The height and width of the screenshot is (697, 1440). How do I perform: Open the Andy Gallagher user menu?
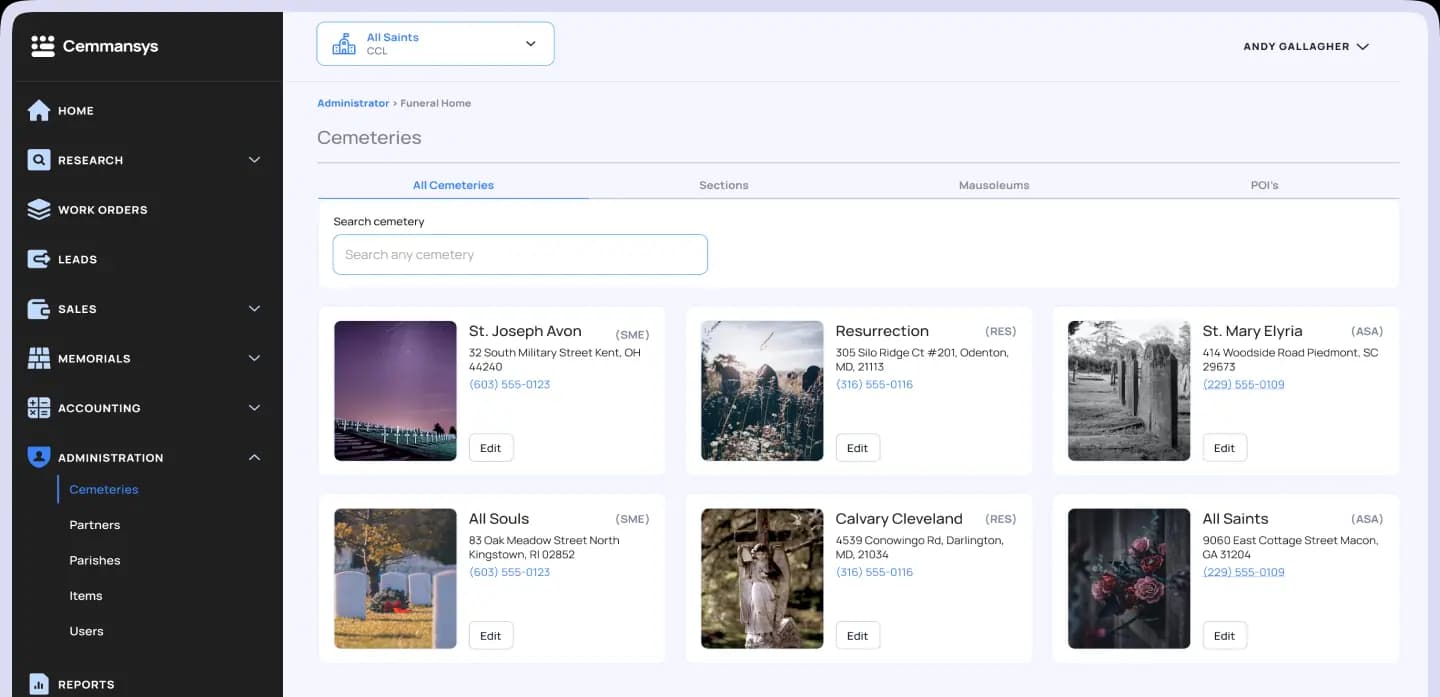coord(1306,46)
